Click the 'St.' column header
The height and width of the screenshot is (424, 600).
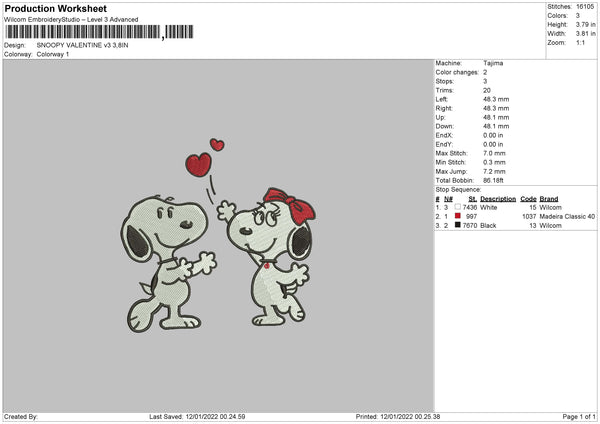coord(473,199)
